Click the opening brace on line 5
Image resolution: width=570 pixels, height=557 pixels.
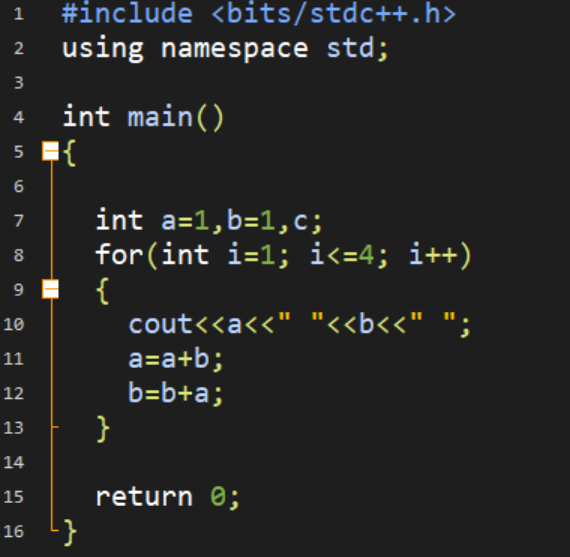[70, 153]
